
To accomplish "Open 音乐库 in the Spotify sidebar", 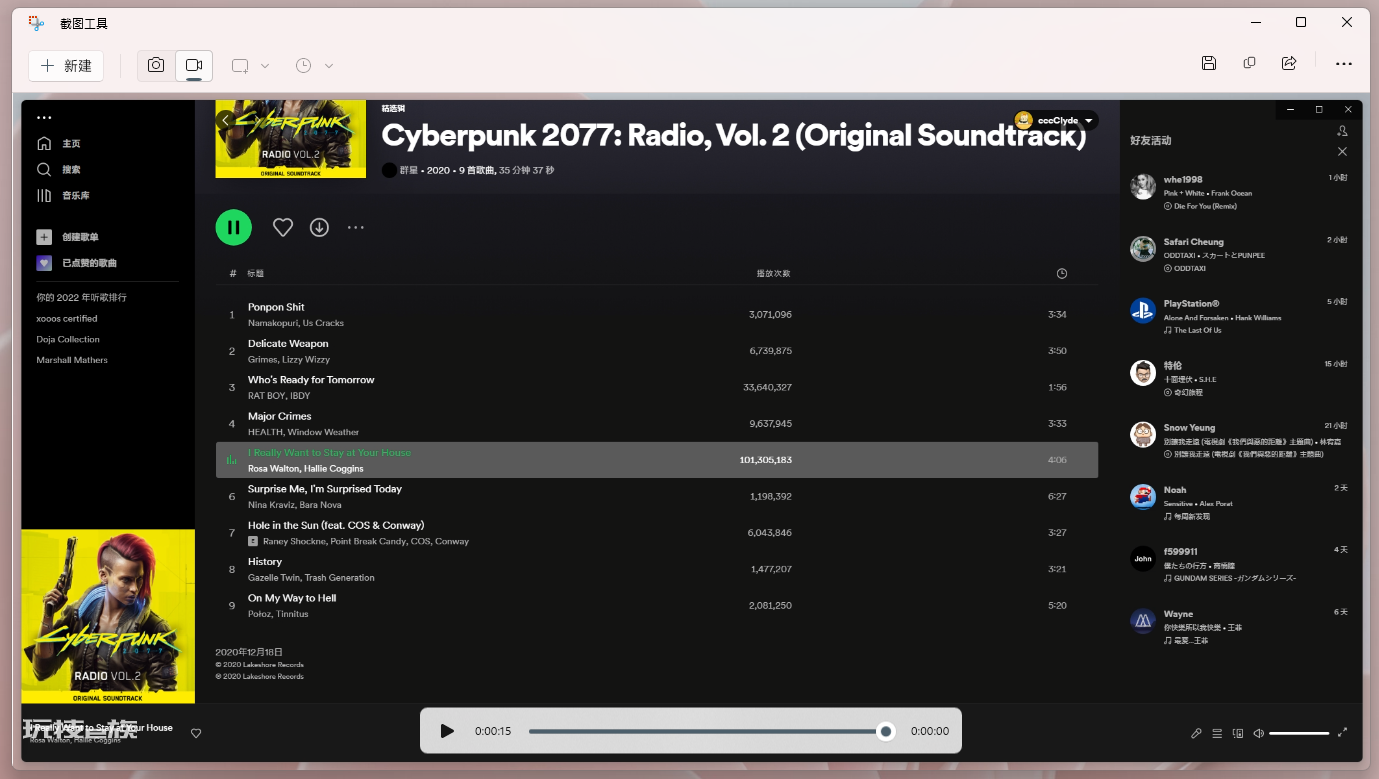I will tap(63, 196).
